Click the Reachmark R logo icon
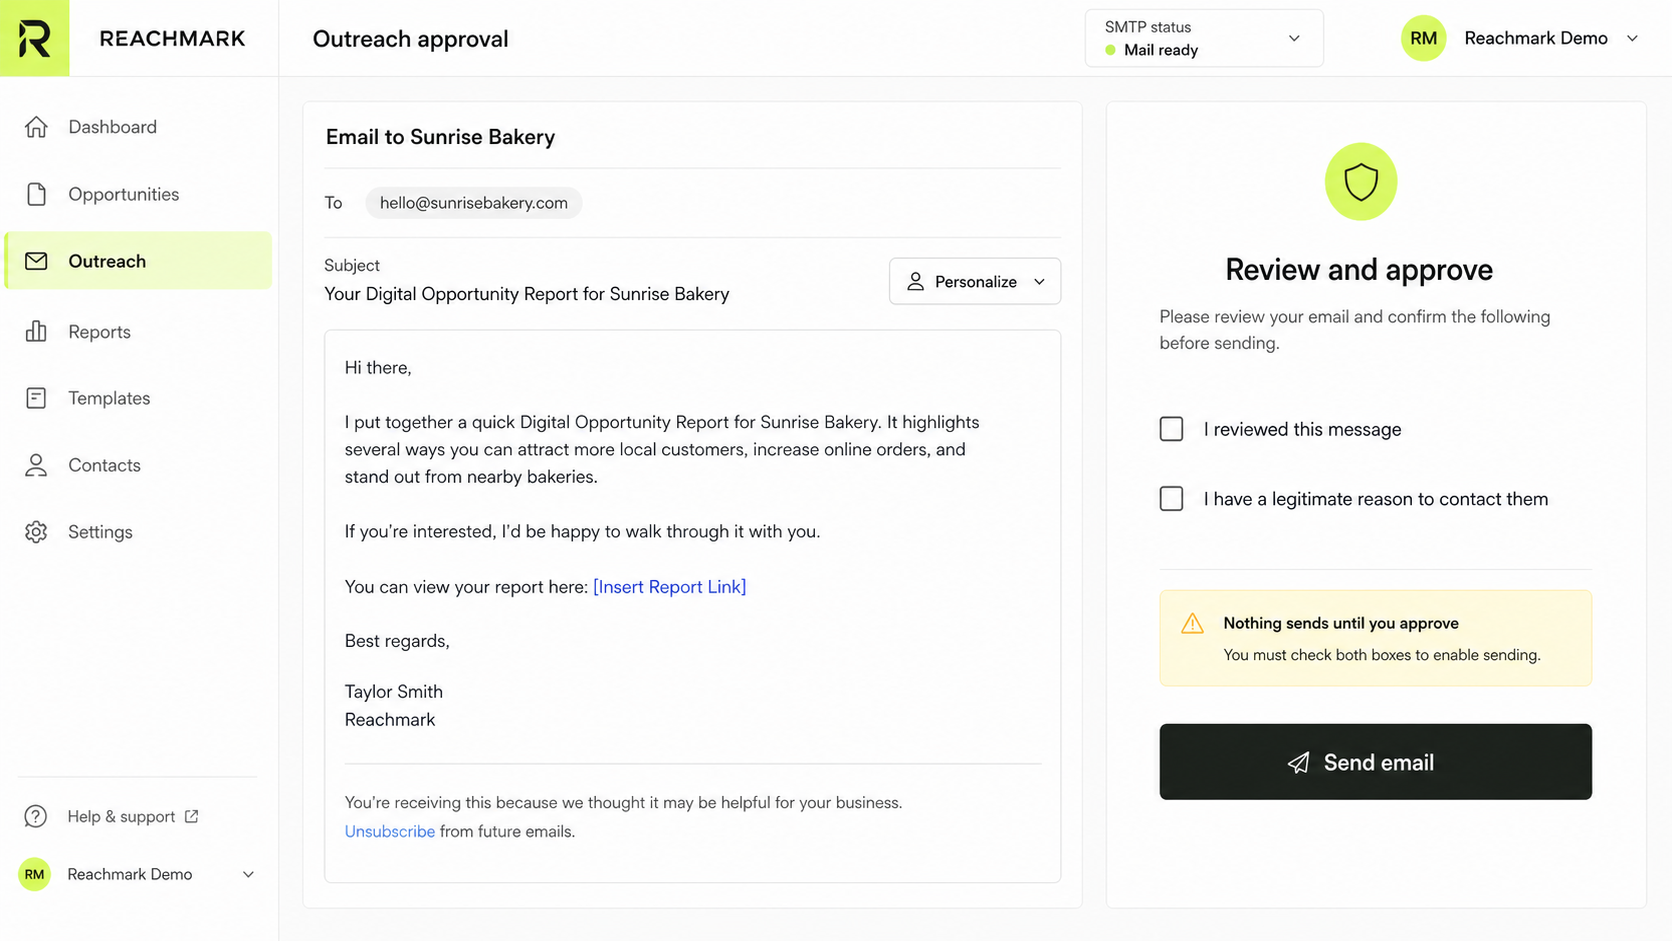 pos(34,38)
